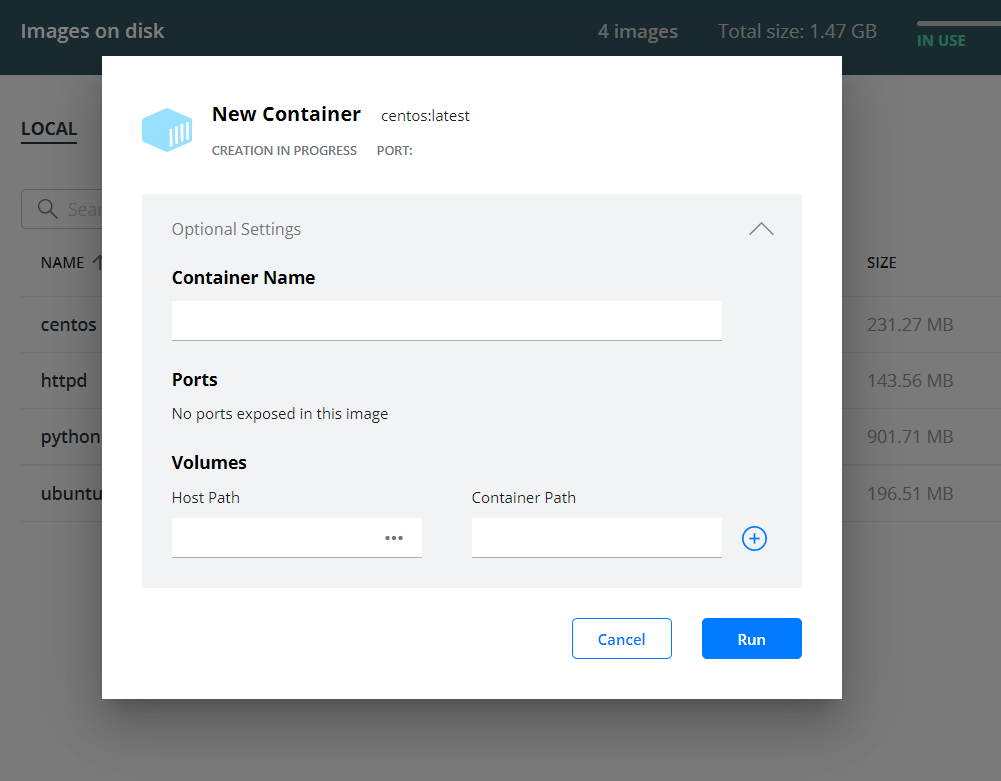Viewport: 1001px width, 781px height.
Task: Click the Ports section heading
Action: click(195, 379)
